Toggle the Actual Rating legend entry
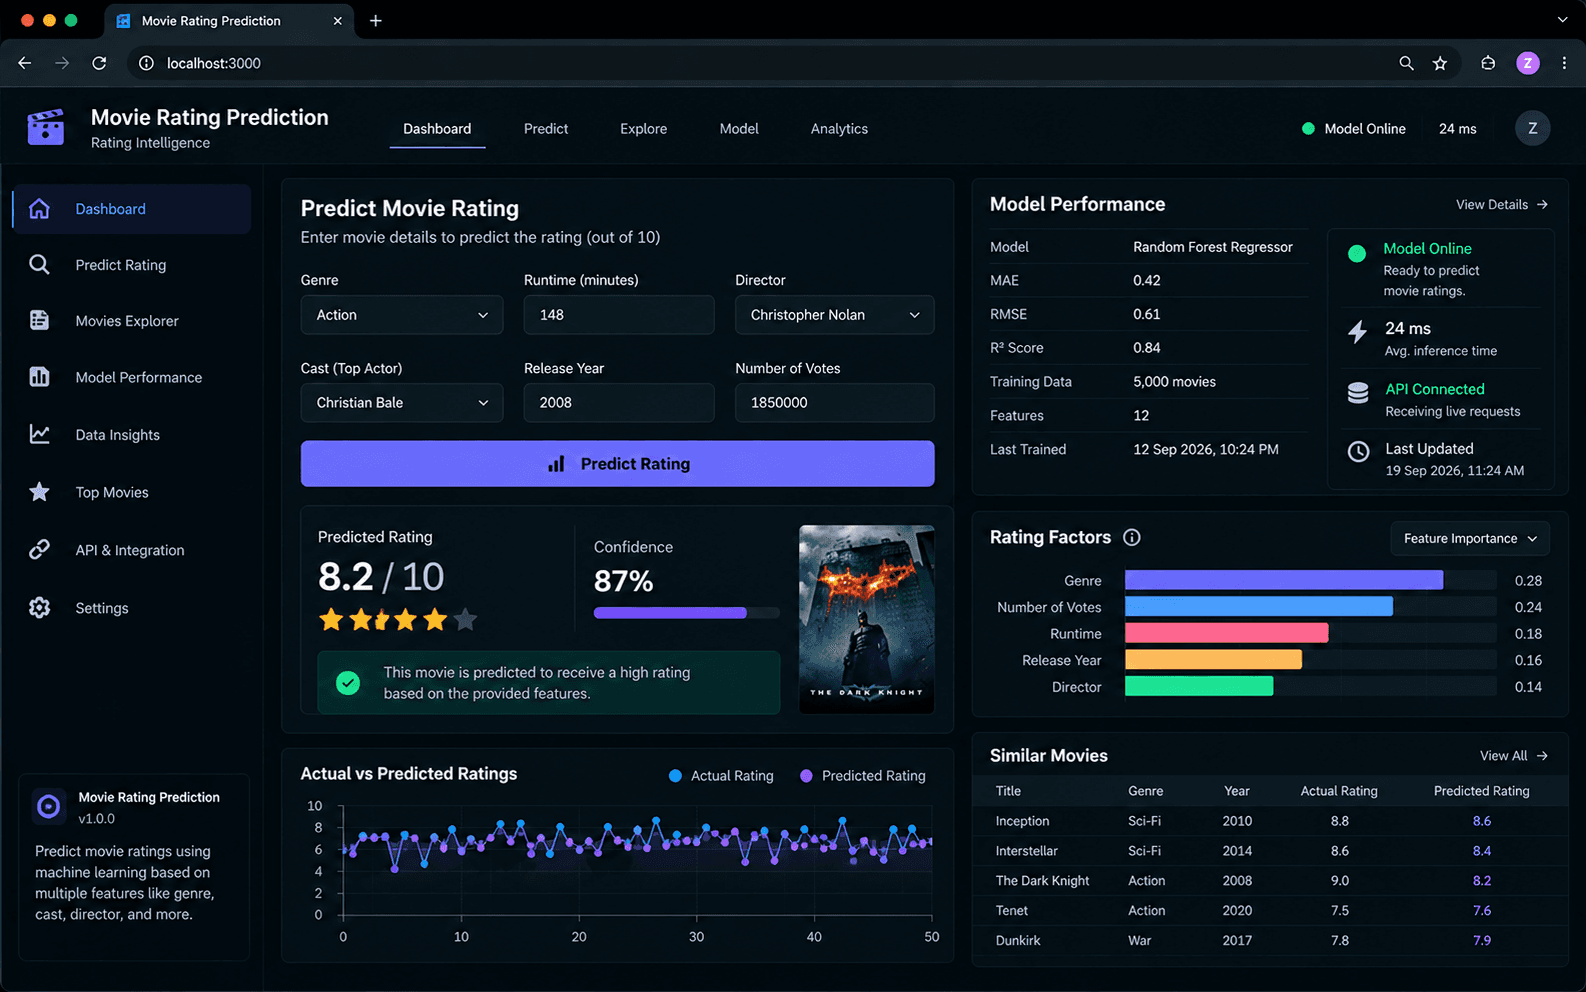1586x992 pixels. (x=721, y=776)
